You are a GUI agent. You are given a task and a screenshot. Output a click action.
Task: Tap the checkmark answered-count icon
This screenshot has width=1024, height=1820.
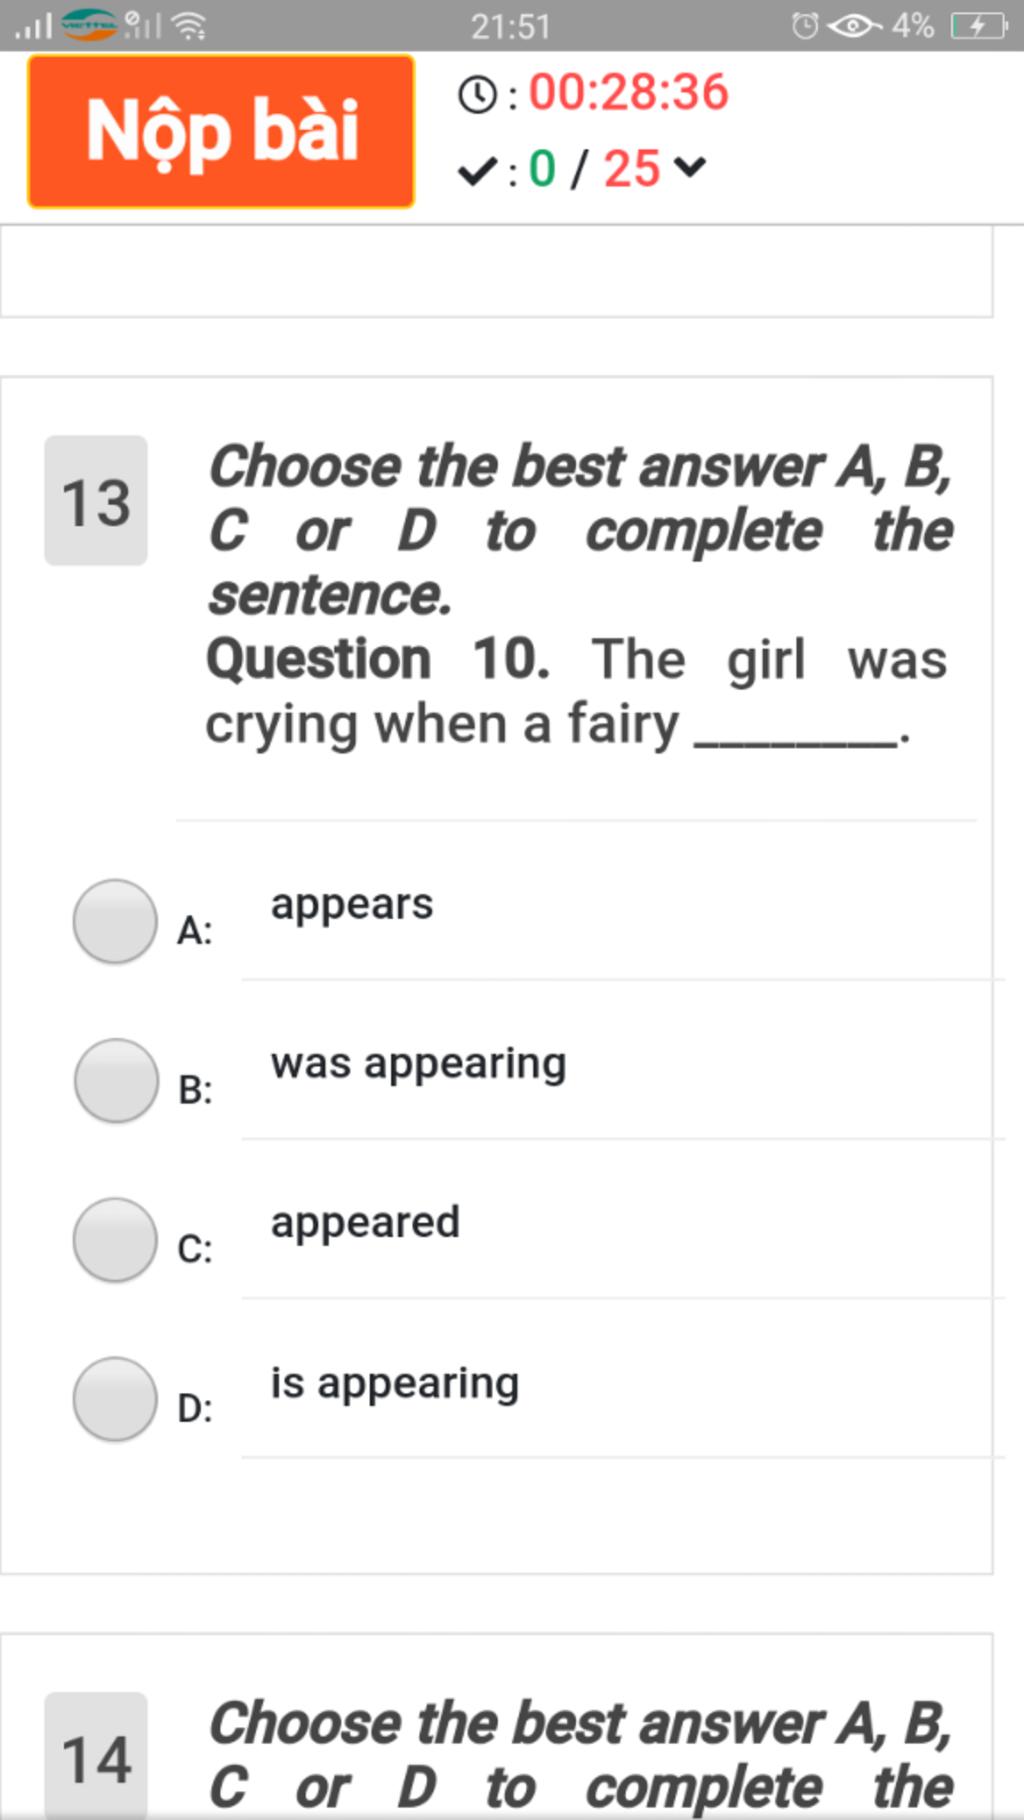477,171
